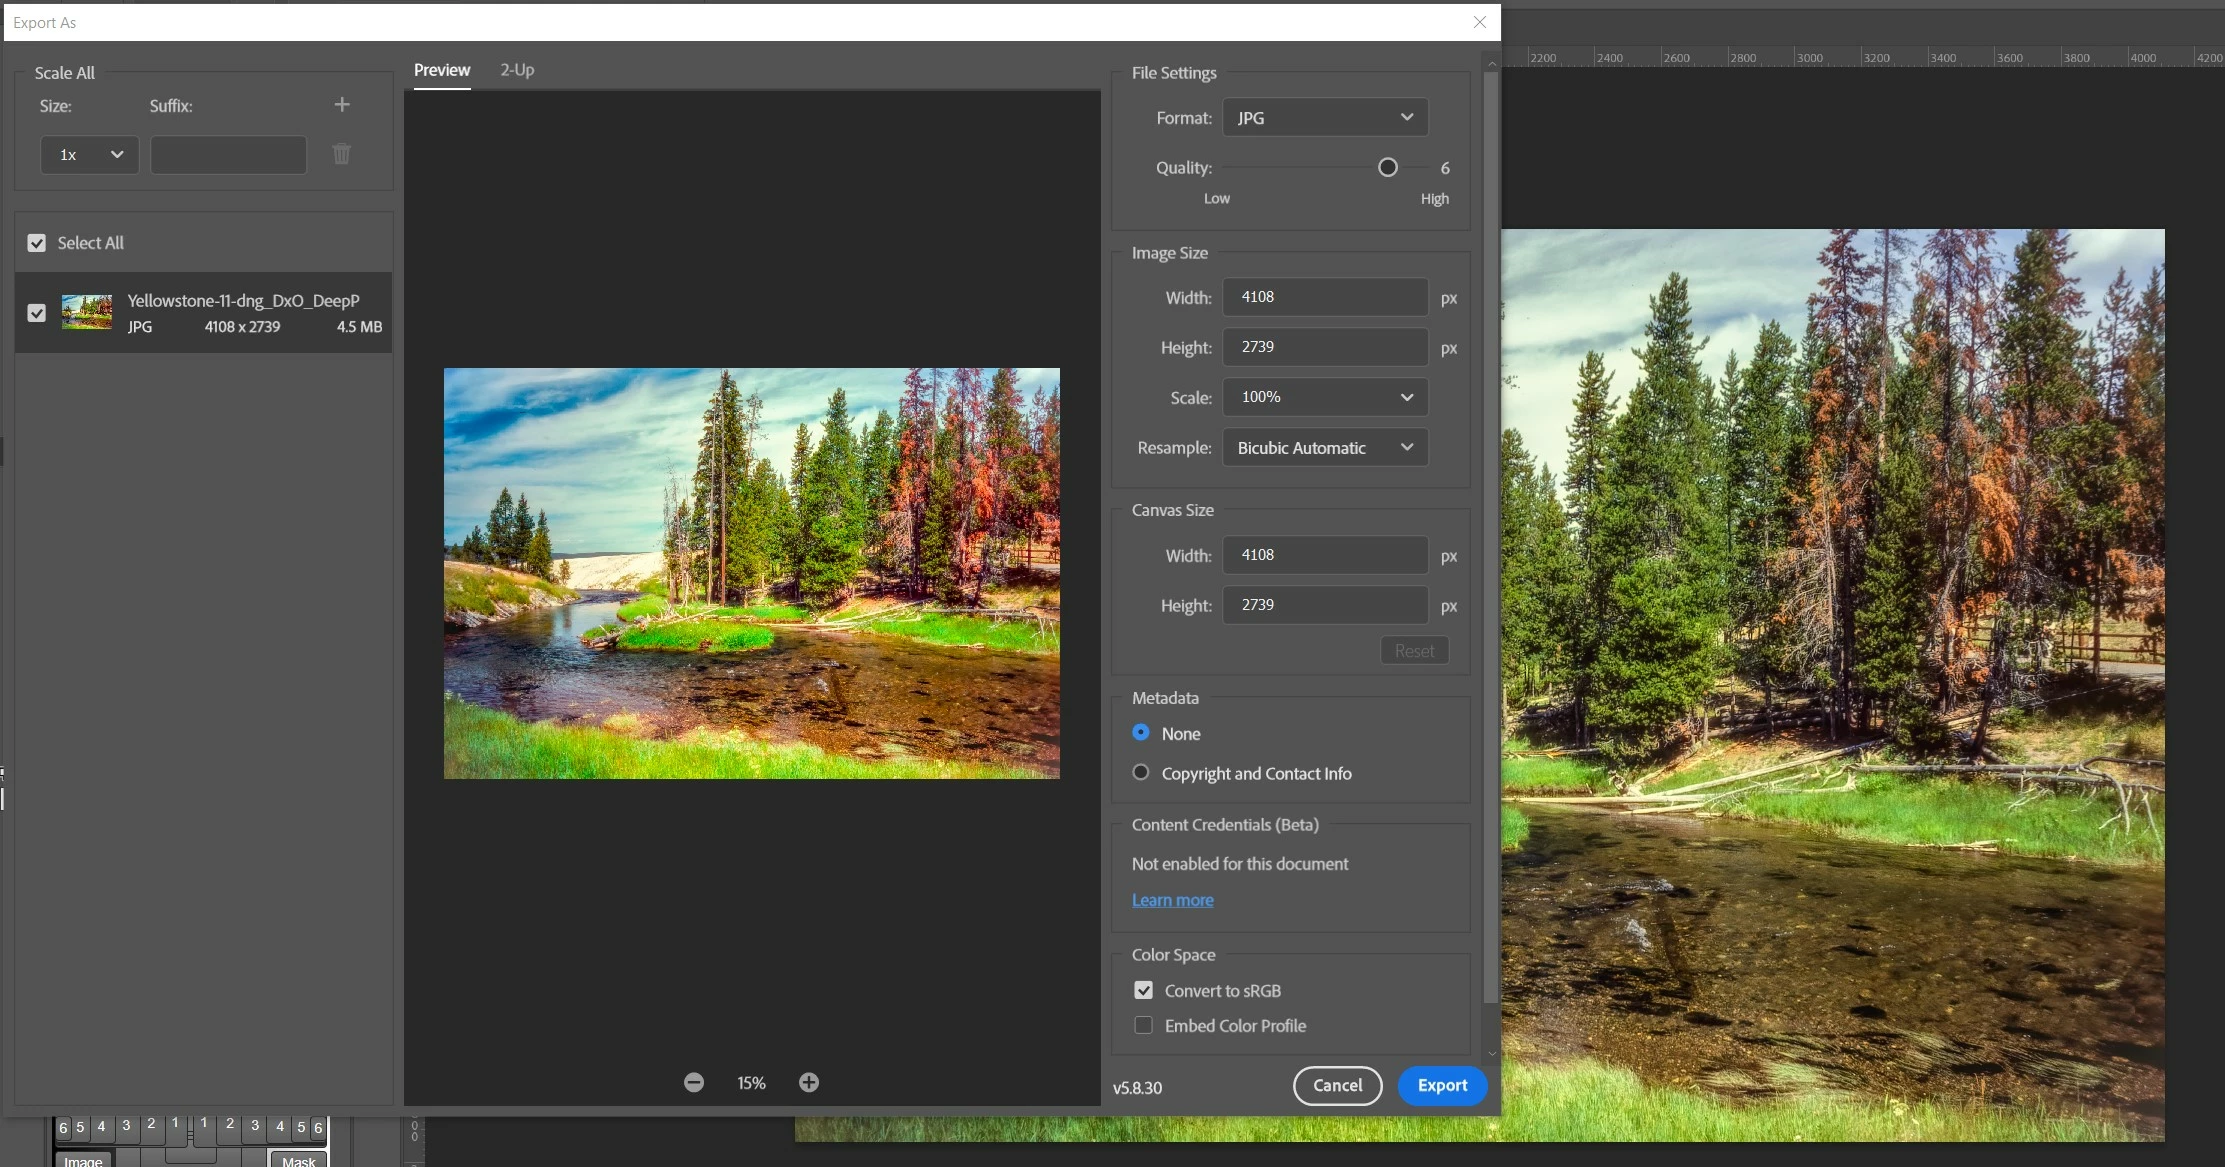This screenshot has height=1167, width=2225.
Task: Click the Quality slider handle
Action: (1388, 168)
